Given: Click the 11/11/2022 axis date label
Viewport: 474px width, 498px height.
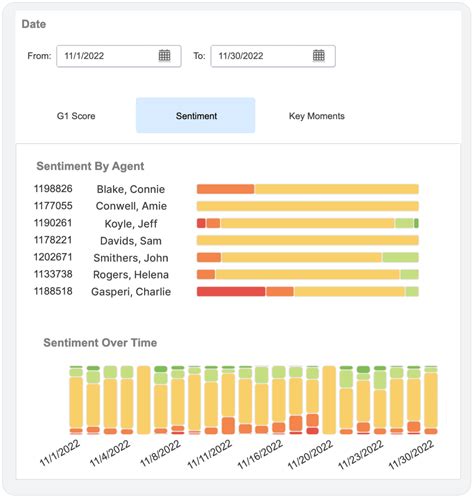Looking at the screenshot, I should pyautogui.click(x=210, y=454).
